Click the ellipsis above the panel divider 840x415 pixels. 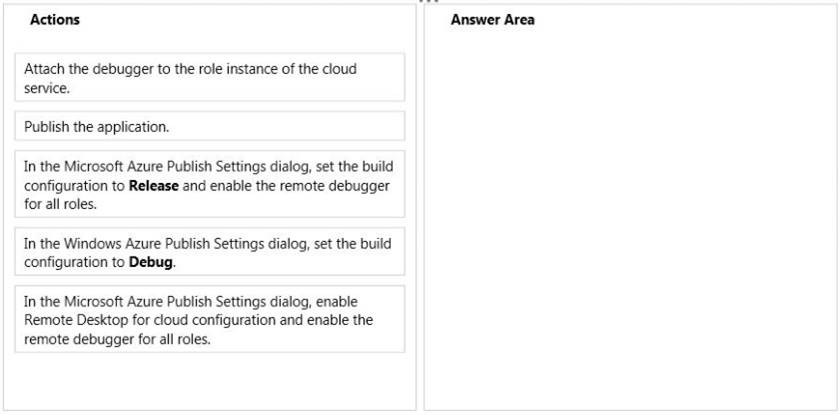pos(429,2)
